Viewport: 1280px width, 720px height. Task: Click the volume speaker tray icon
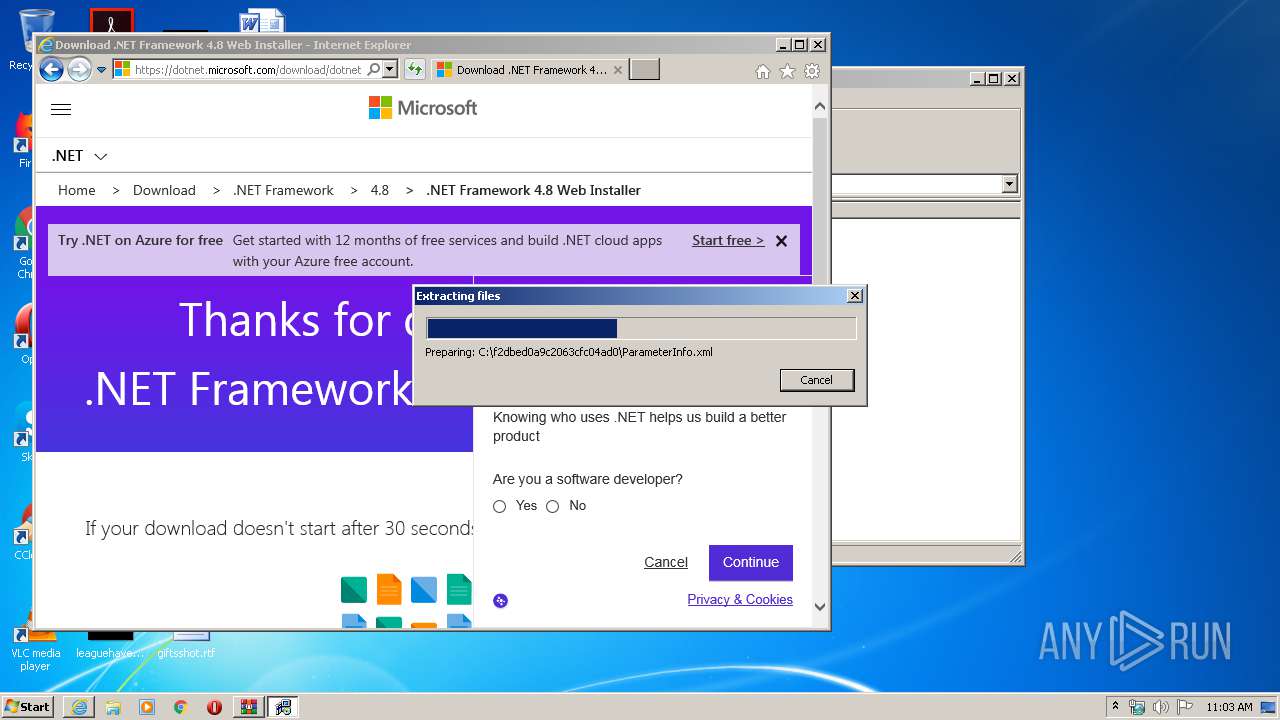point(1161,707)
